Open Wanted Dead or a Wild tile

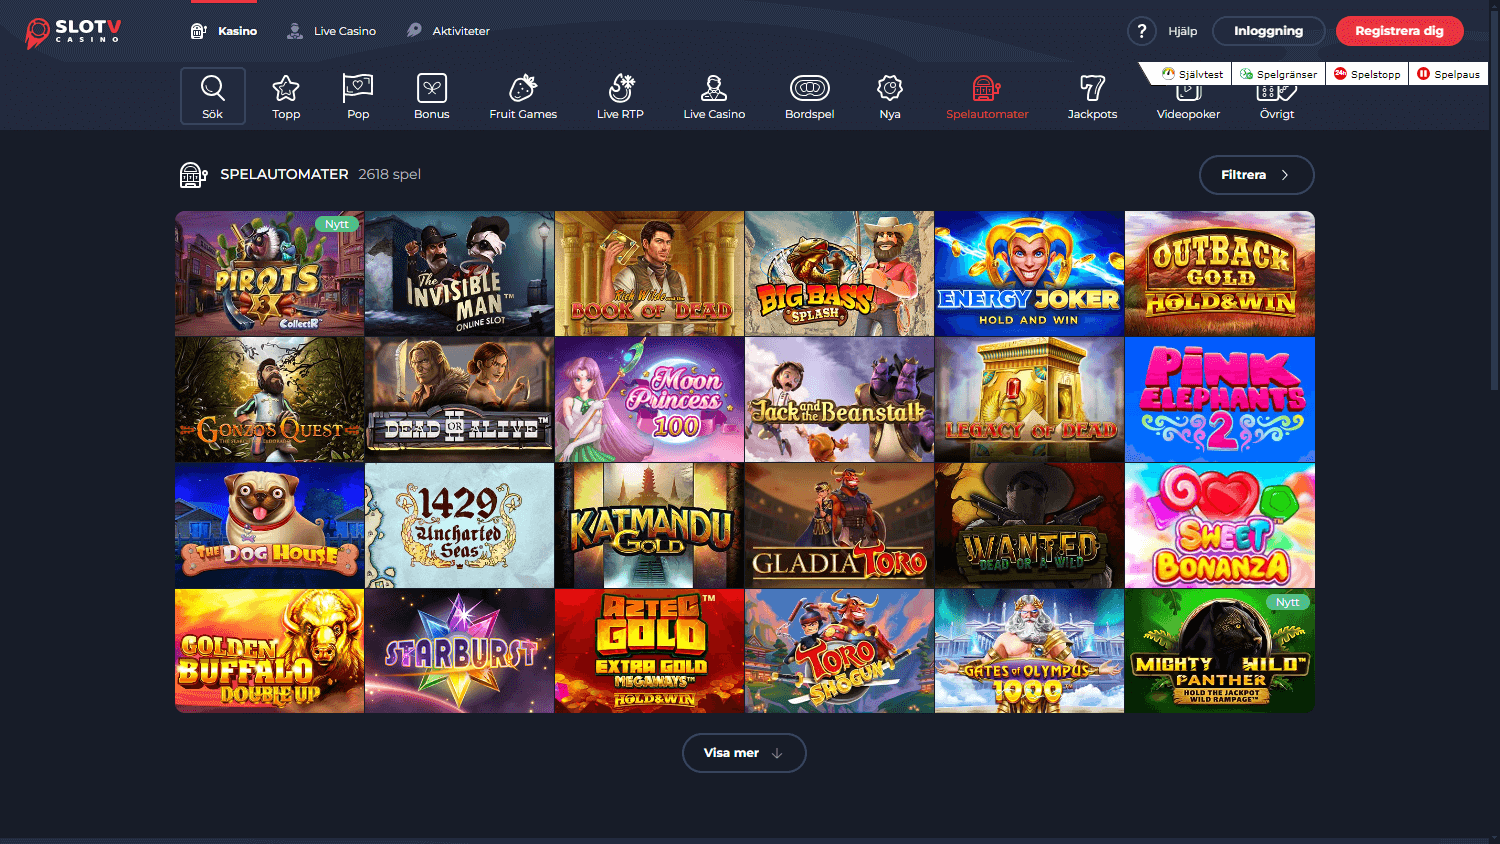click(x=1029, y=525)
